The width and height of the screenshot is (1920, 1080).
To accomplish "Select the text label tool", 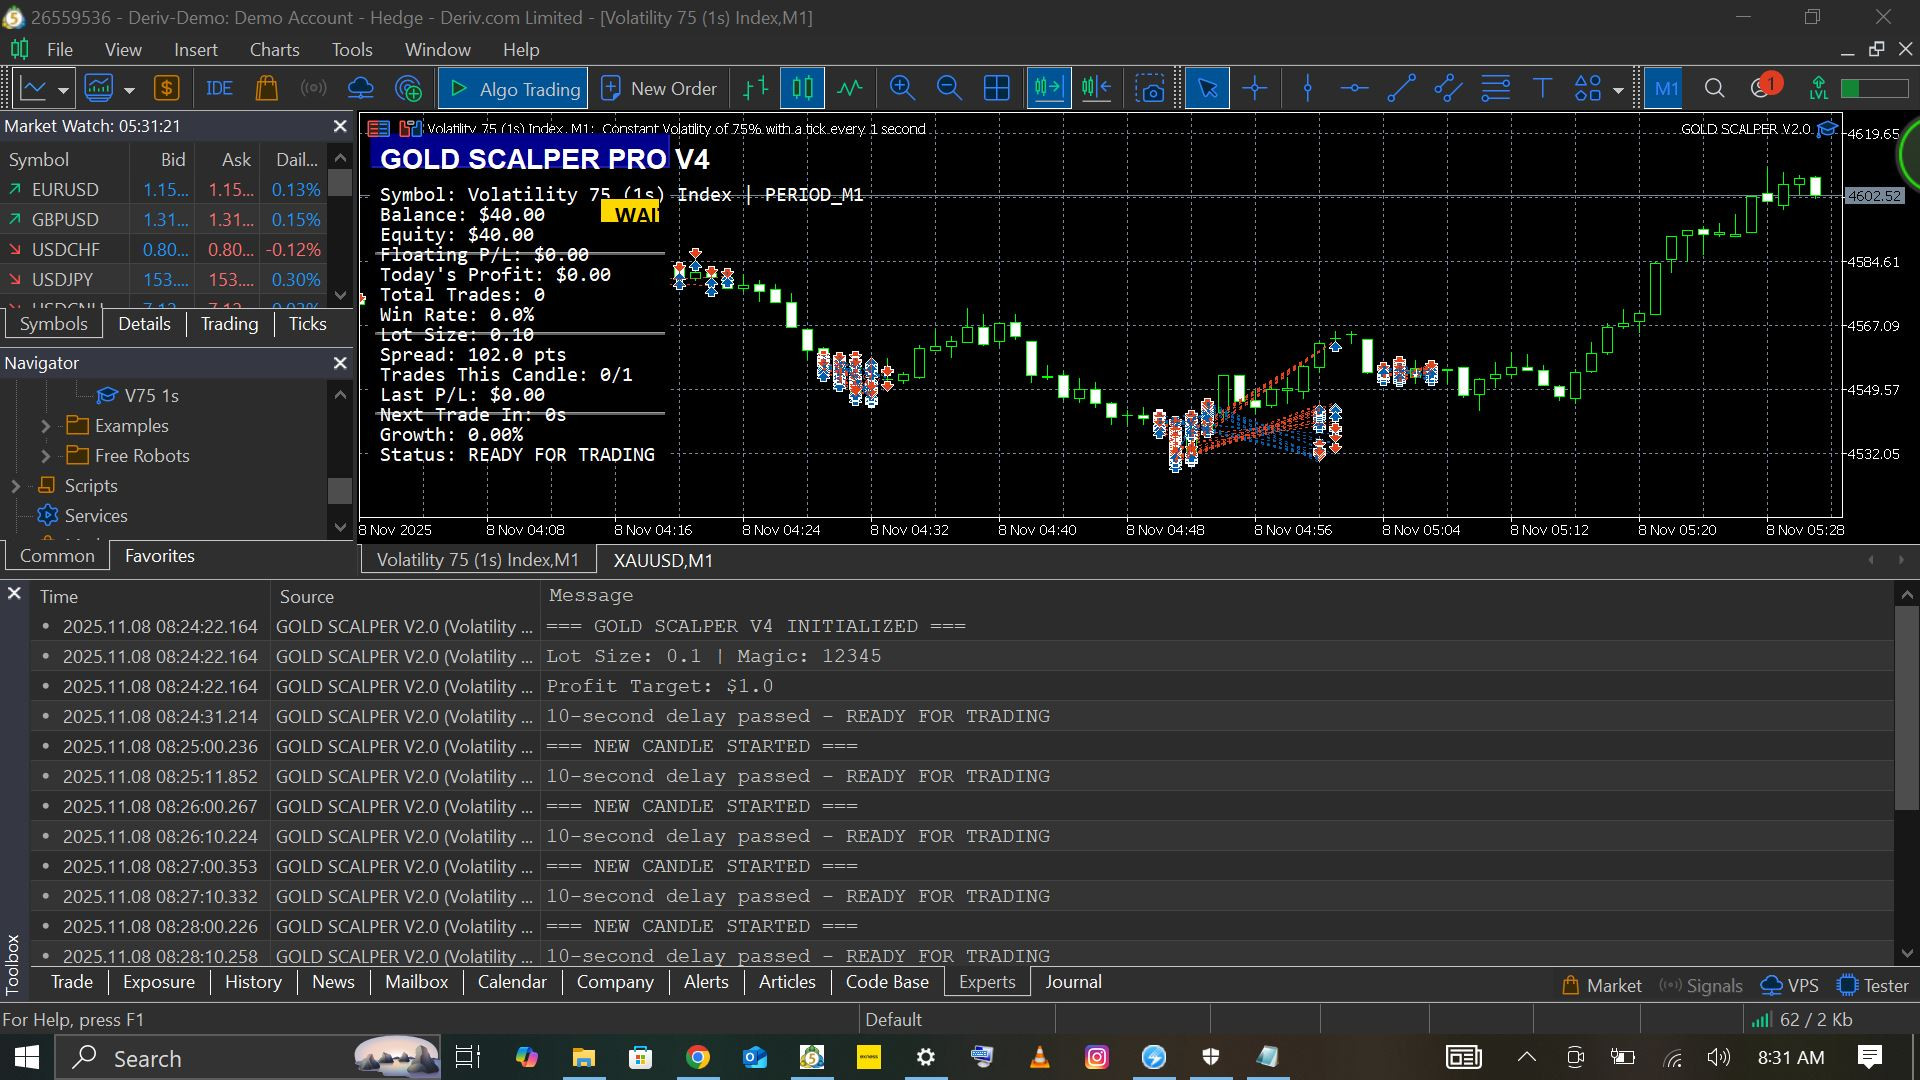I will click(1542, 88).
